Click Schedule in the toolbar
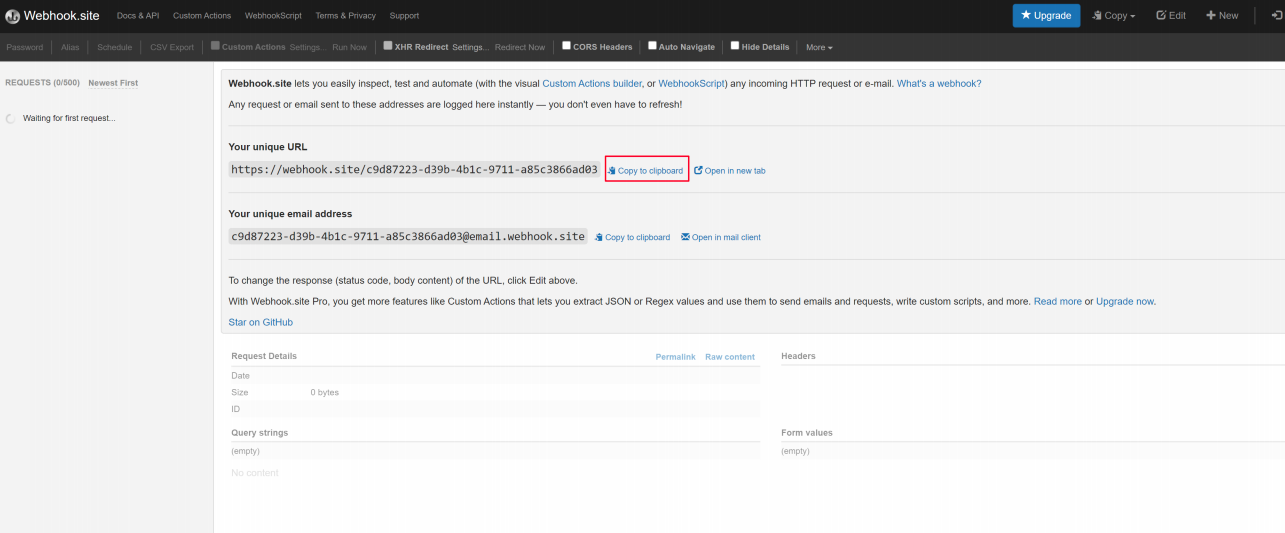Screen dimensions: 1285x533 tap(114, 47)
